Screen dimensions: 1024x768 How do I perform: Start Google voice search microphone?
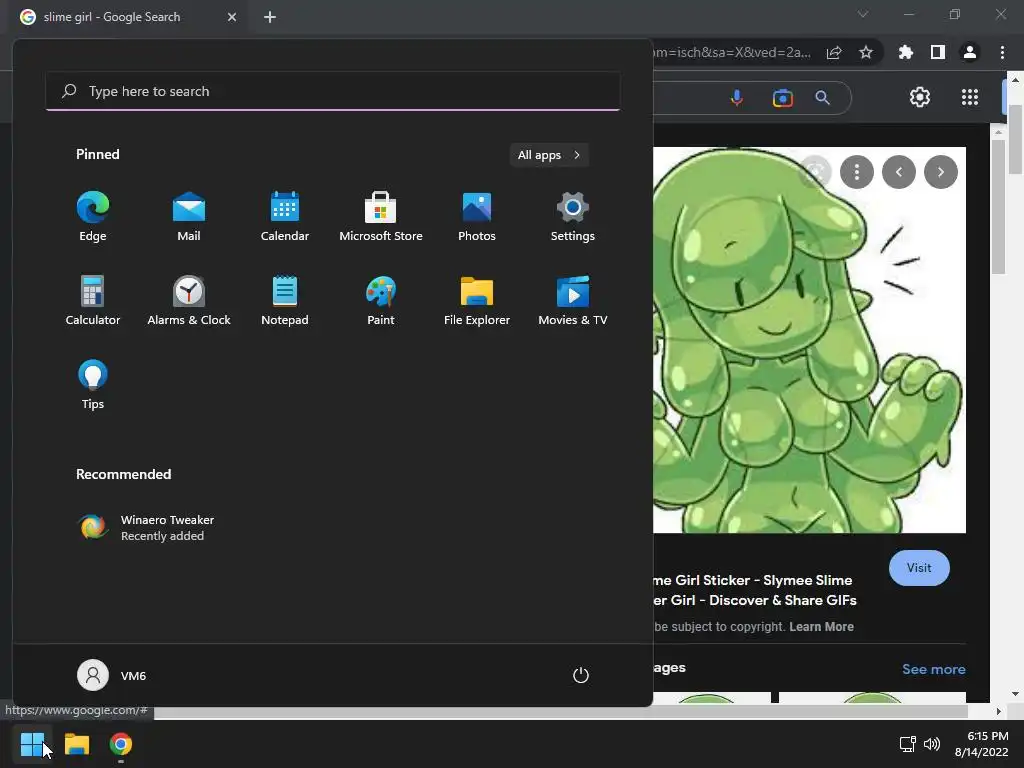click(737, 98)
